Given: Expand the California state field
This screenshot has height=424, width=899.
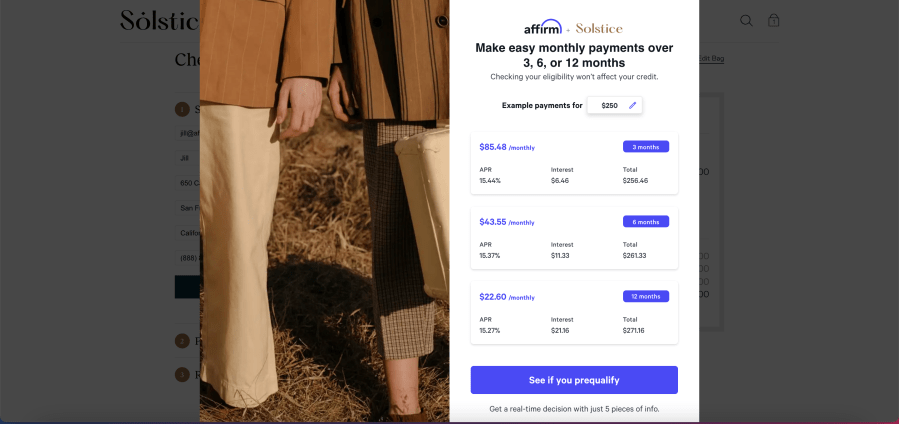Looking at the screenshot, I should 188,233.
